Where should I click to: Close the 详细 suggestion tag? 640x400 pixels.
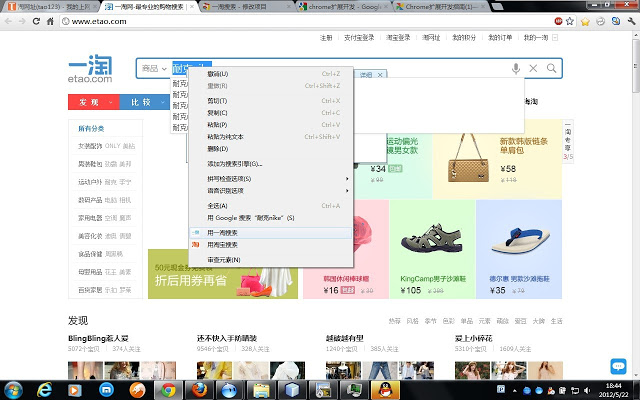pos(380,75)
